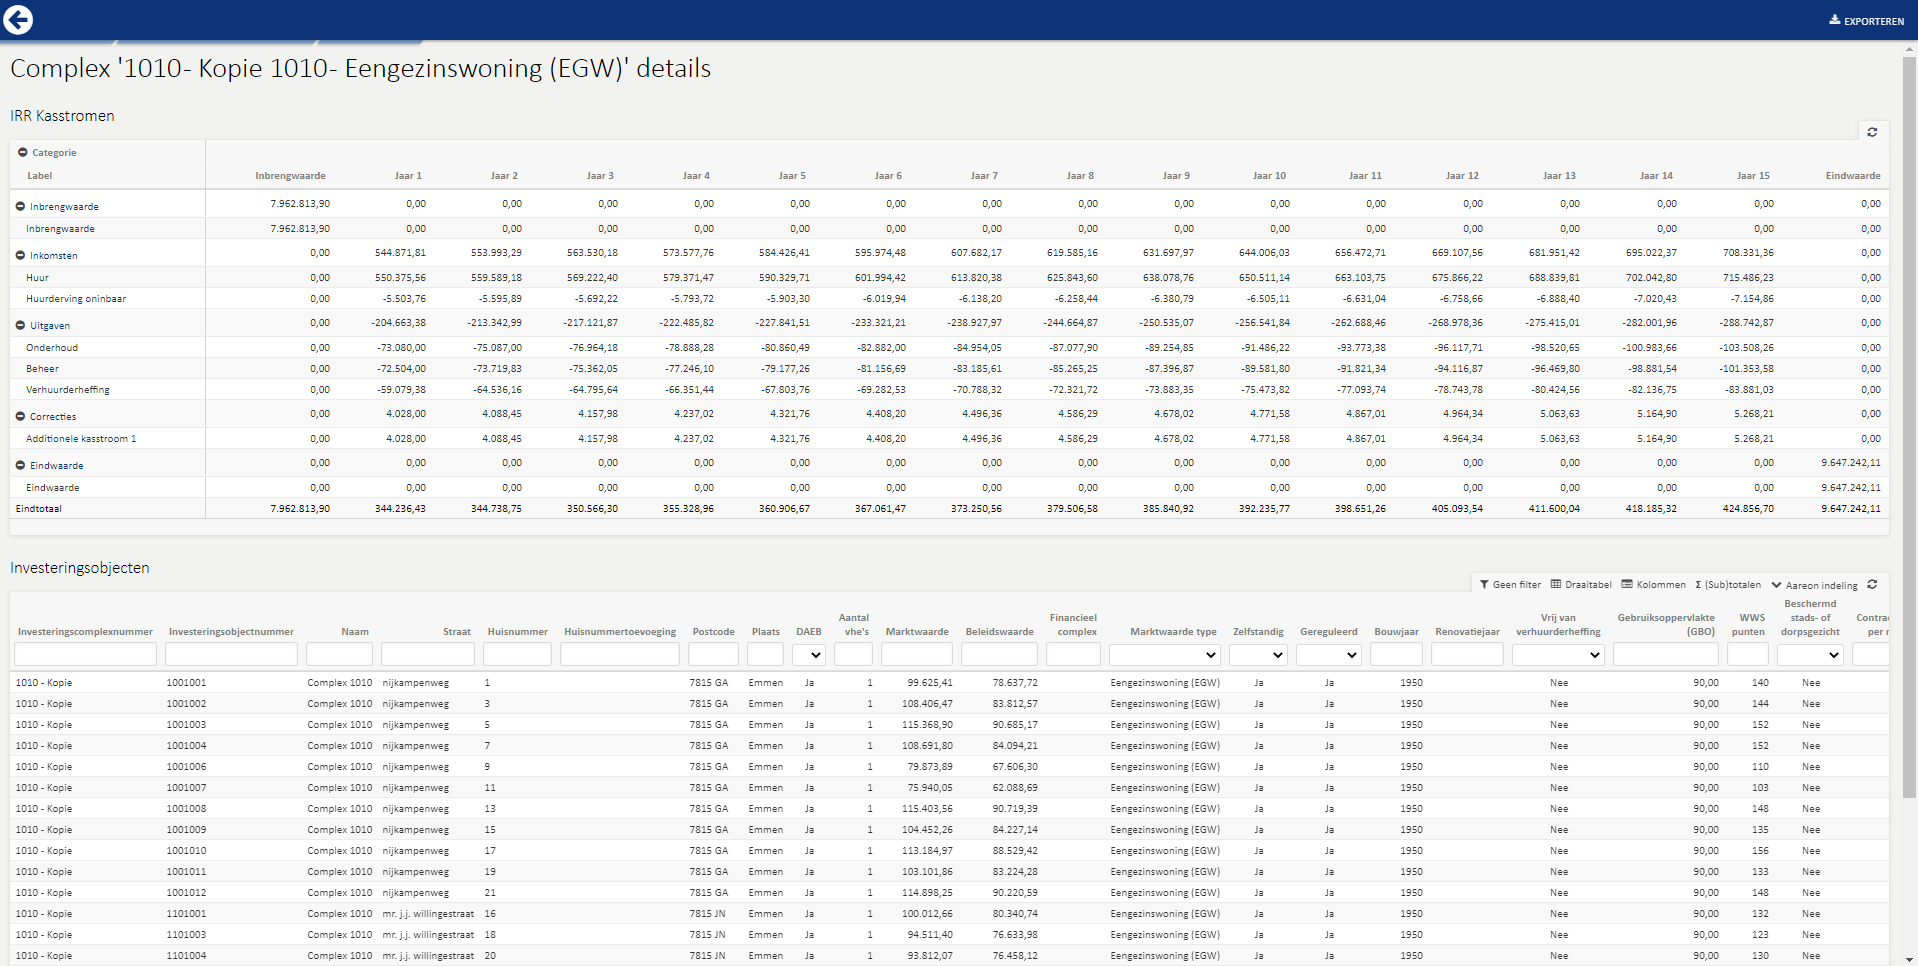This screenshot has width=1918, height=966.
Task: Click the Exporteren download button
Action: [1866, 20]
